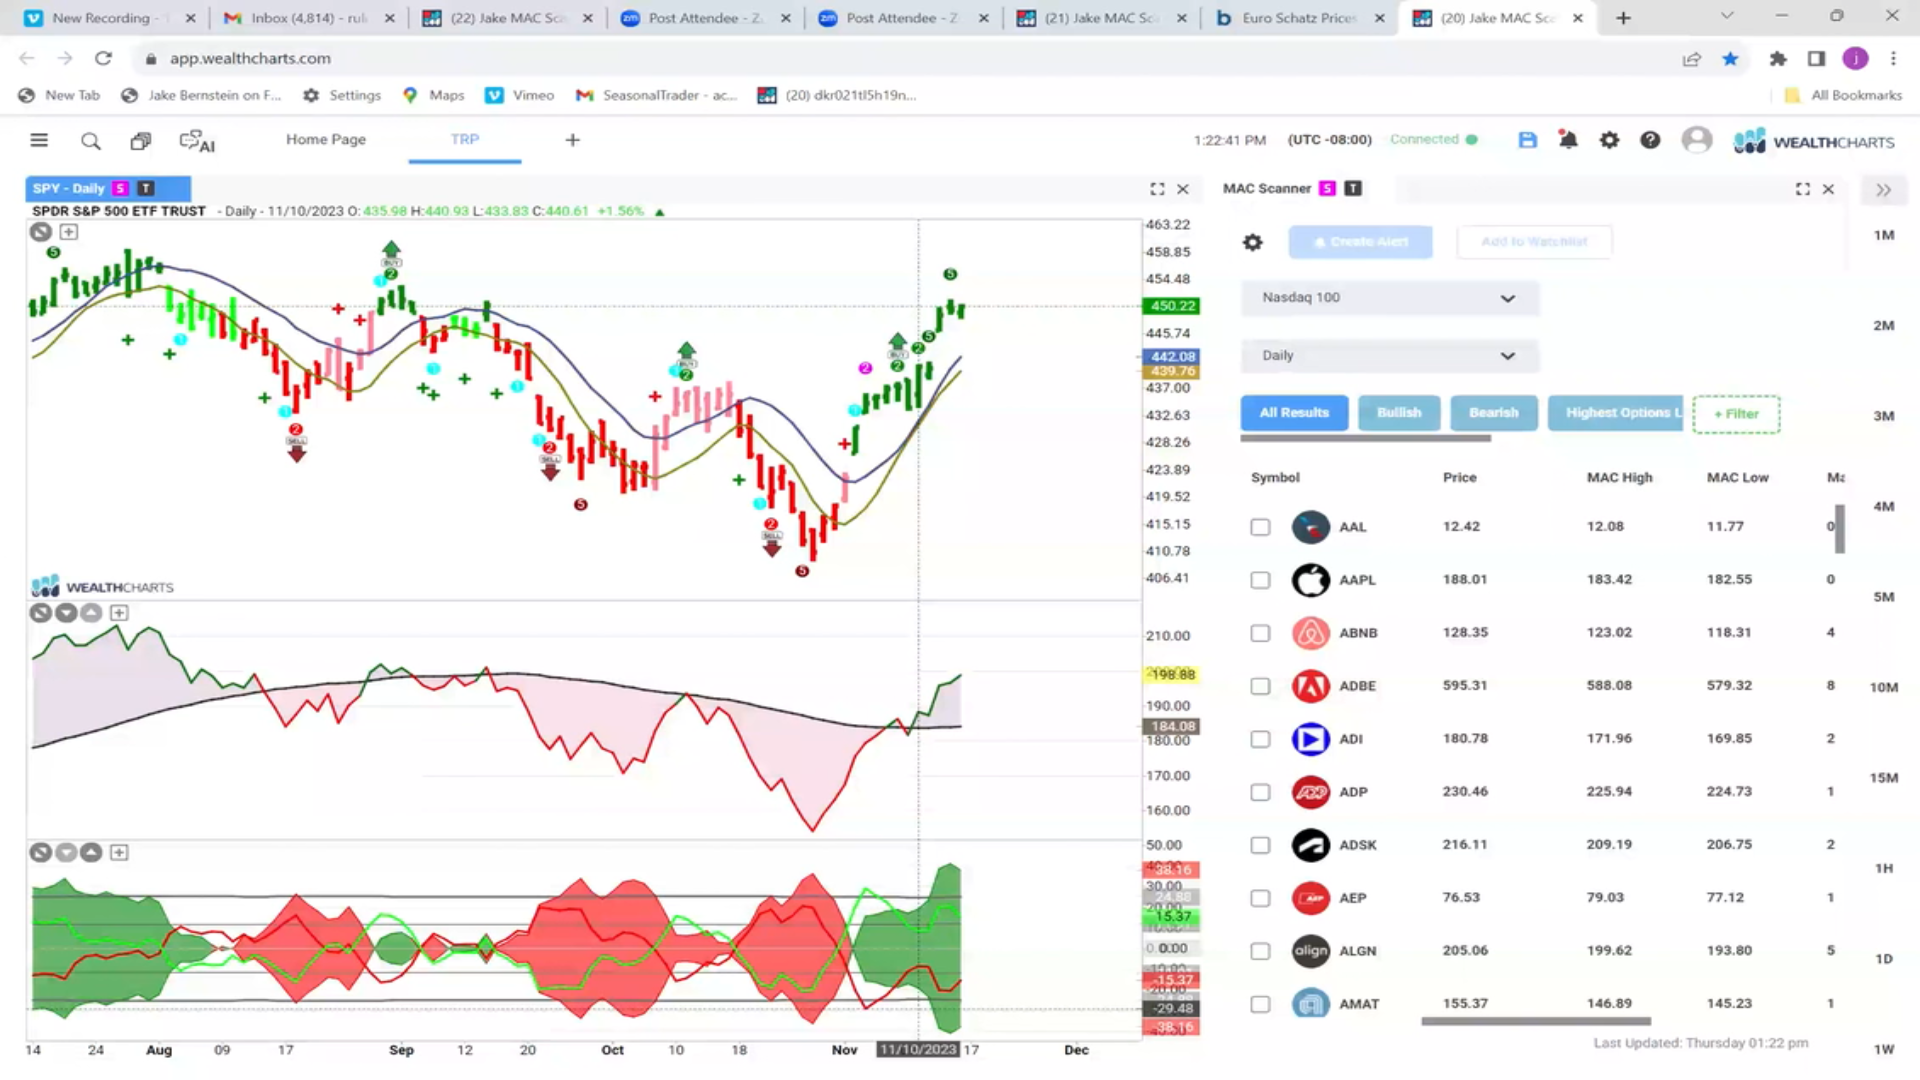
Task: Click the Create Alert button
Action: click(x=1360, y=242)
